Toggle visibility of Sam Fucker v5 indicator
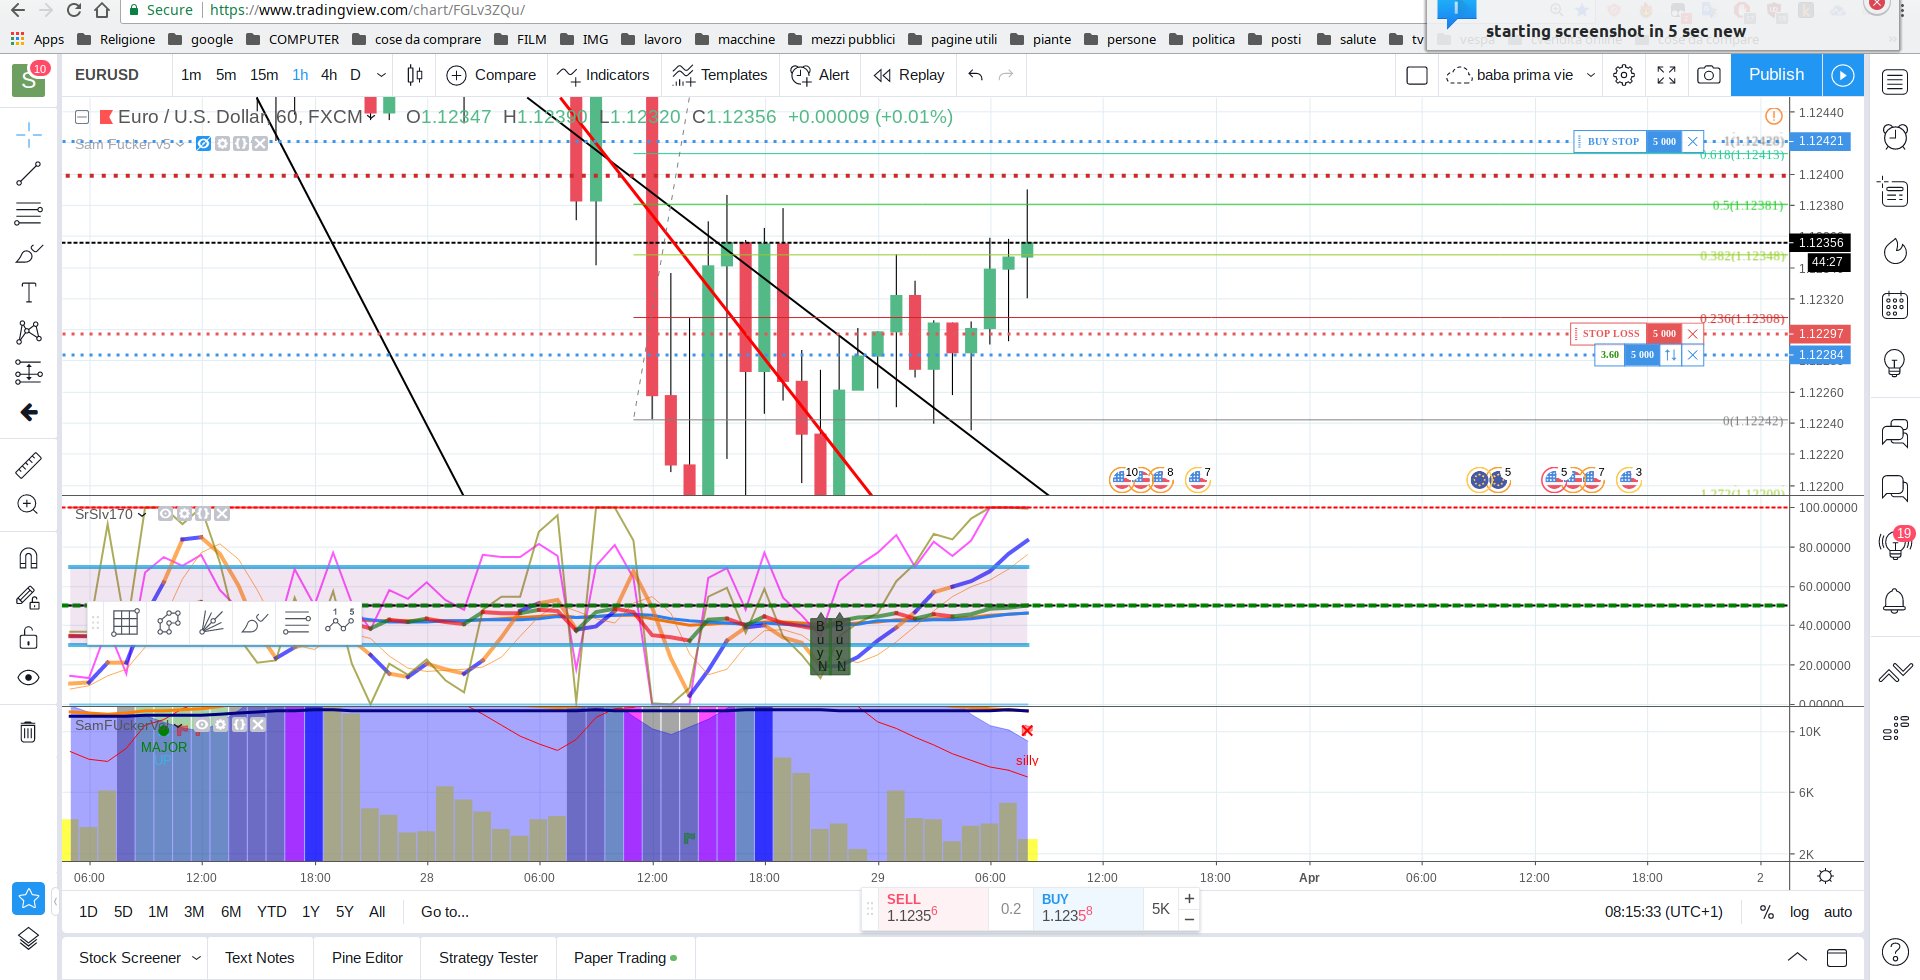 203,144
